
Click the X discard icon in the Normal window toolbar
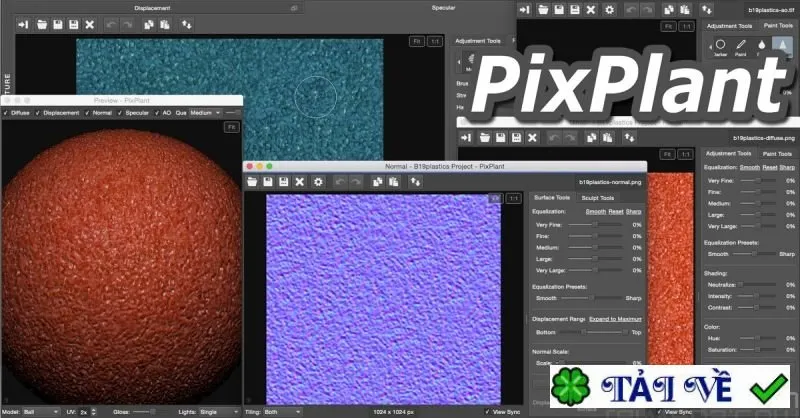(300, 182)
